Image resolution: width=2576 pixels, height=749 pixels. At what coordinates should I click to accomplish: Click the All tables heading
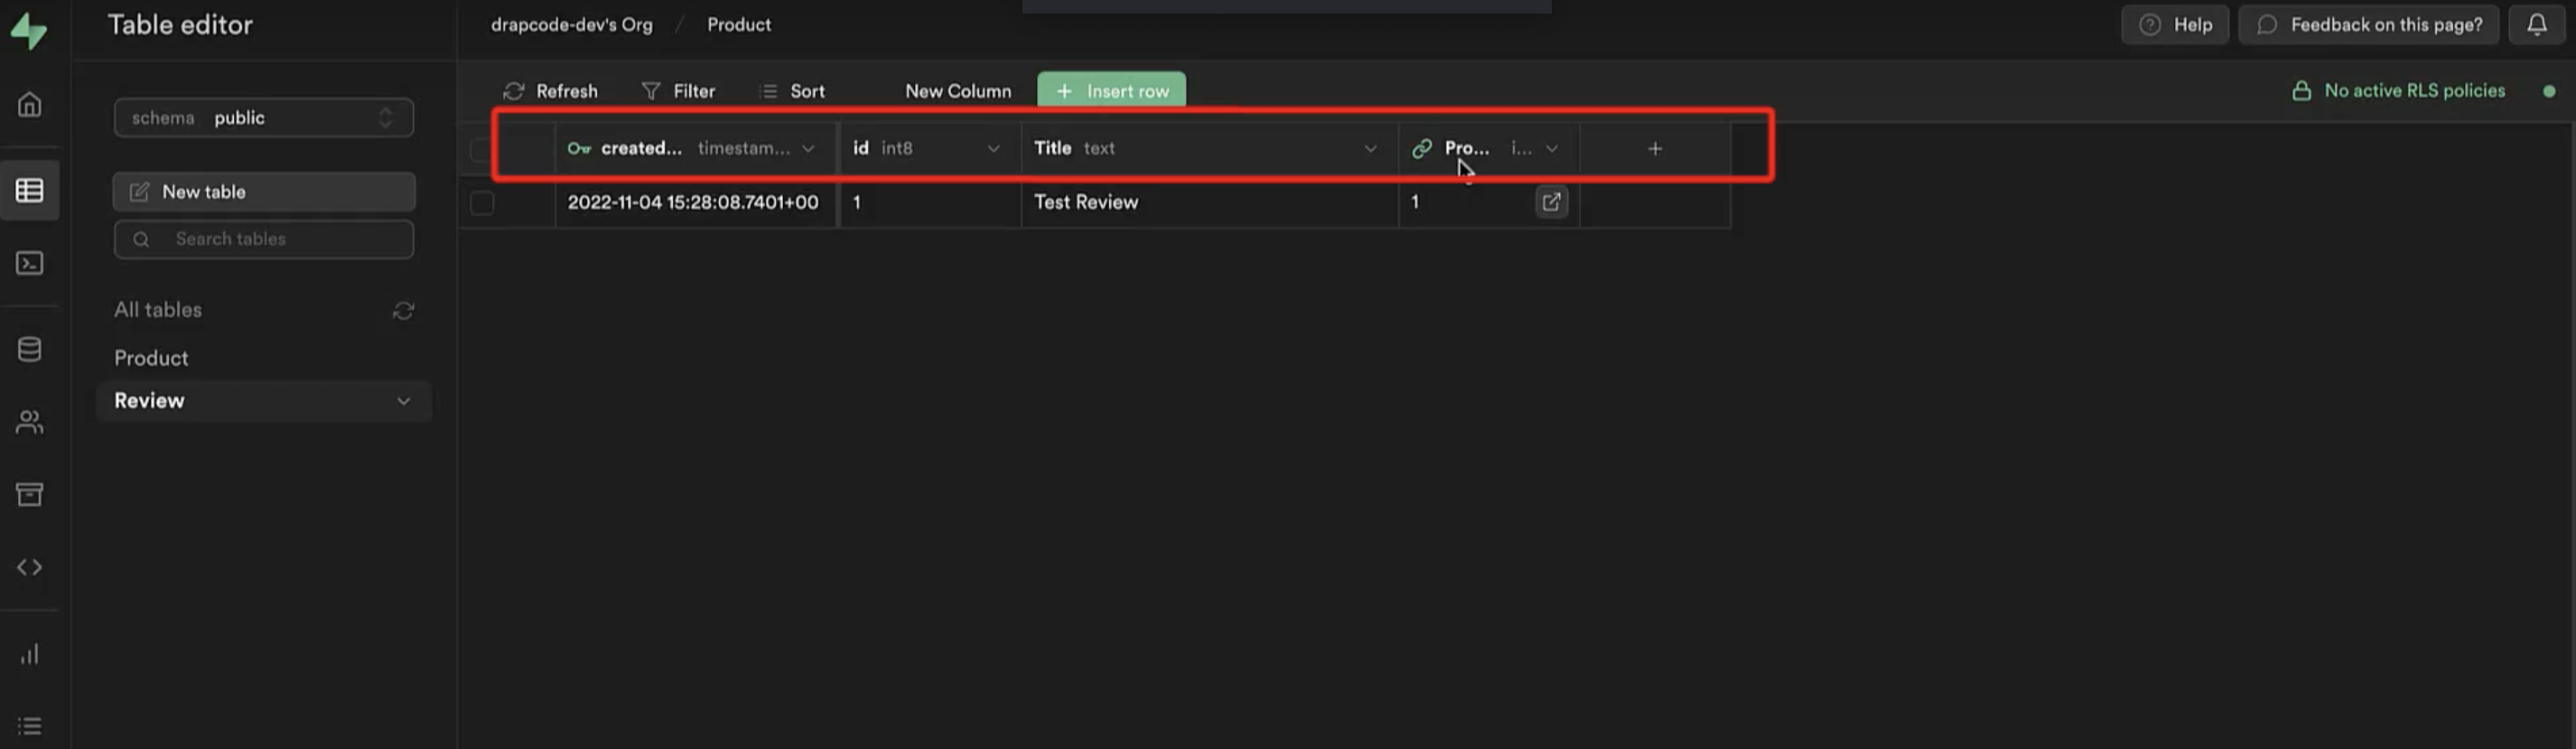(158, 310)
